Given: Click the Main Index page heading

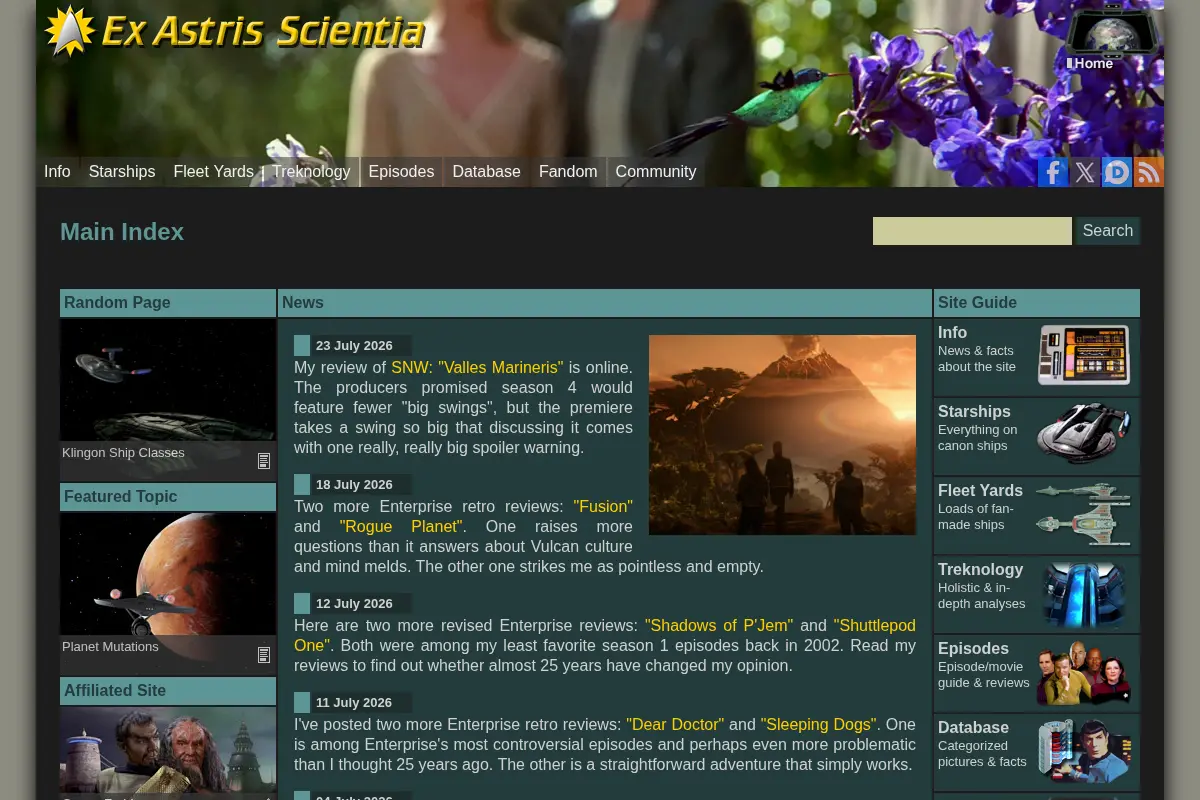Looking at the screenshot, I should tap(122, 232).
